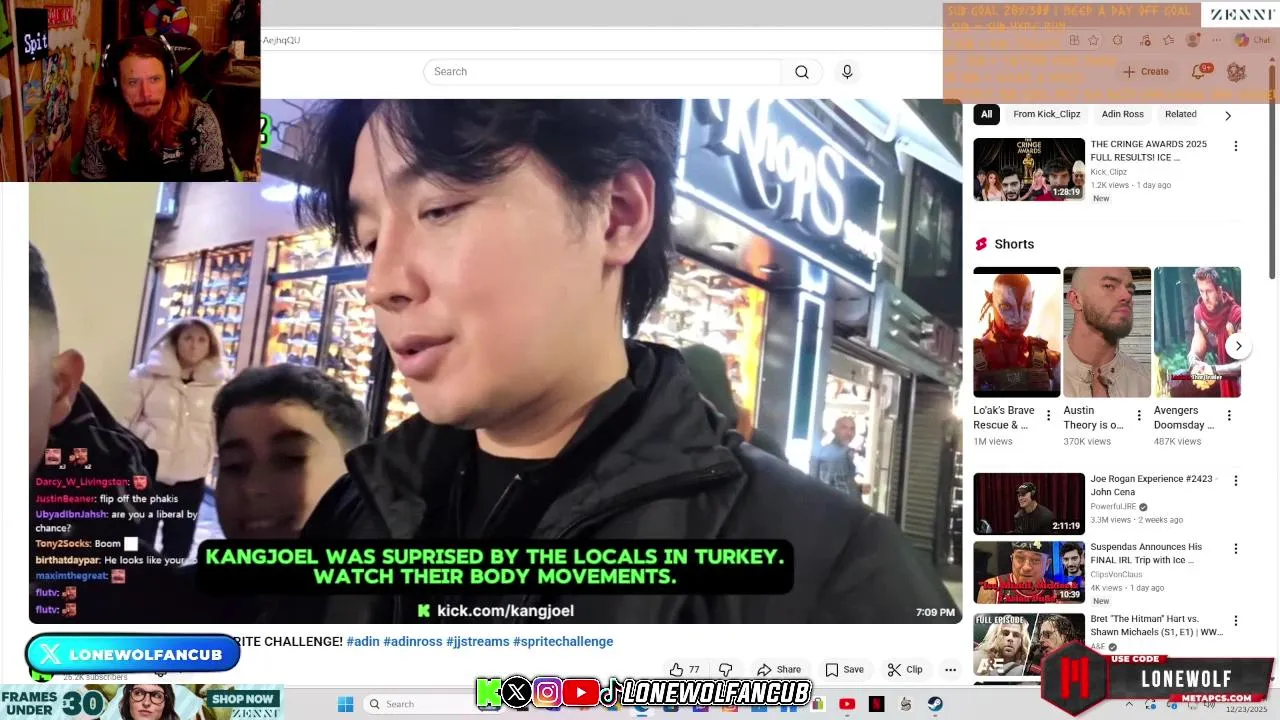Click the Create button
Screen dimensions: 1280x720
tap(1146, 72)
